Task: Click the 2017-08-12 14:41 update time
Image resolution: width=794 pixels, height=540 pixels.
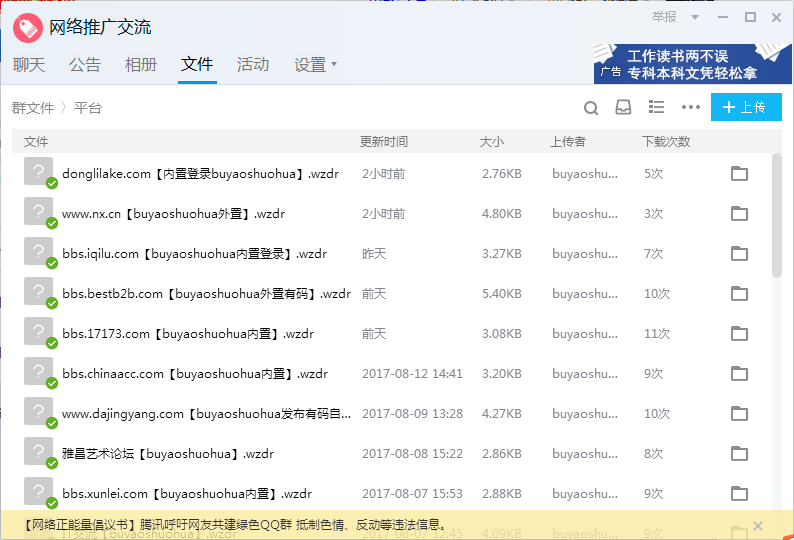Action: click(412, 374)
